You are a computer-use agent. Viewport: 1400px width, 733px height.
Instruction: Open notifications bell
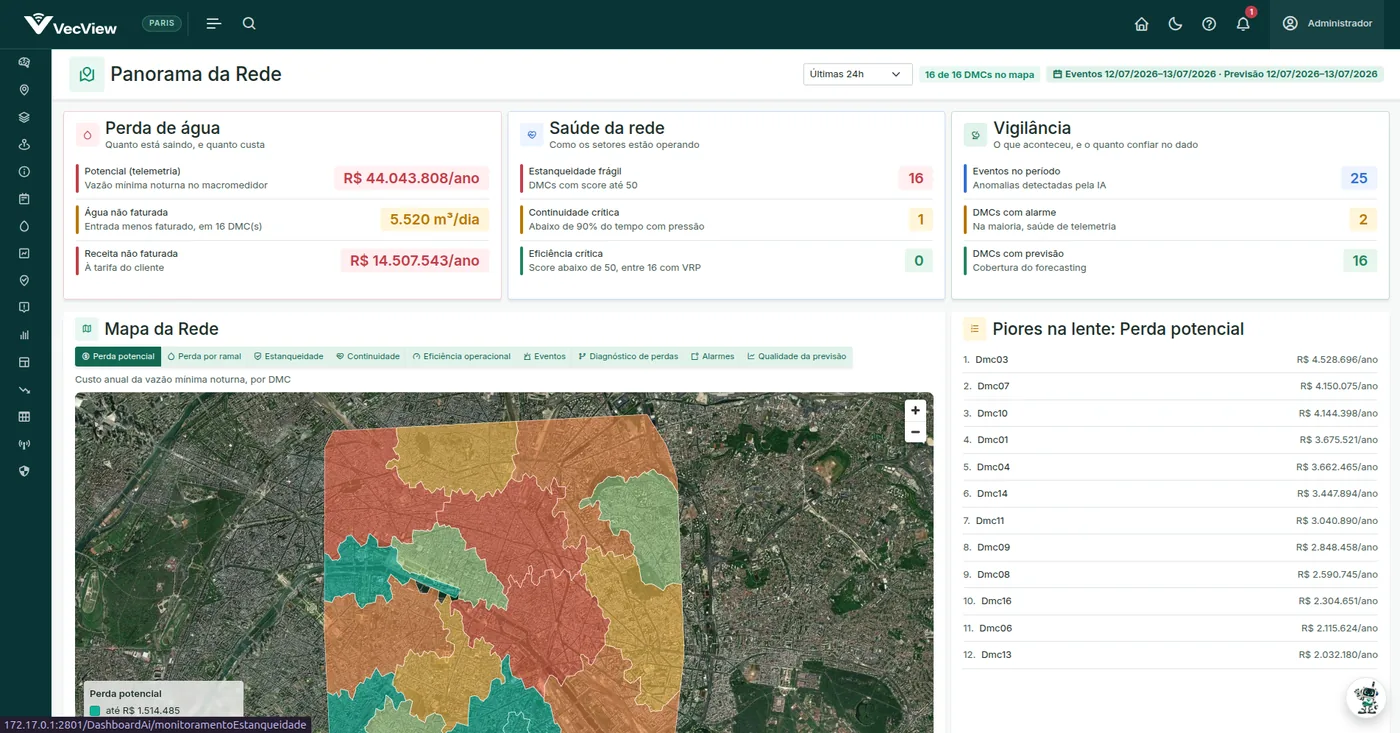[x=1243, y=24]
